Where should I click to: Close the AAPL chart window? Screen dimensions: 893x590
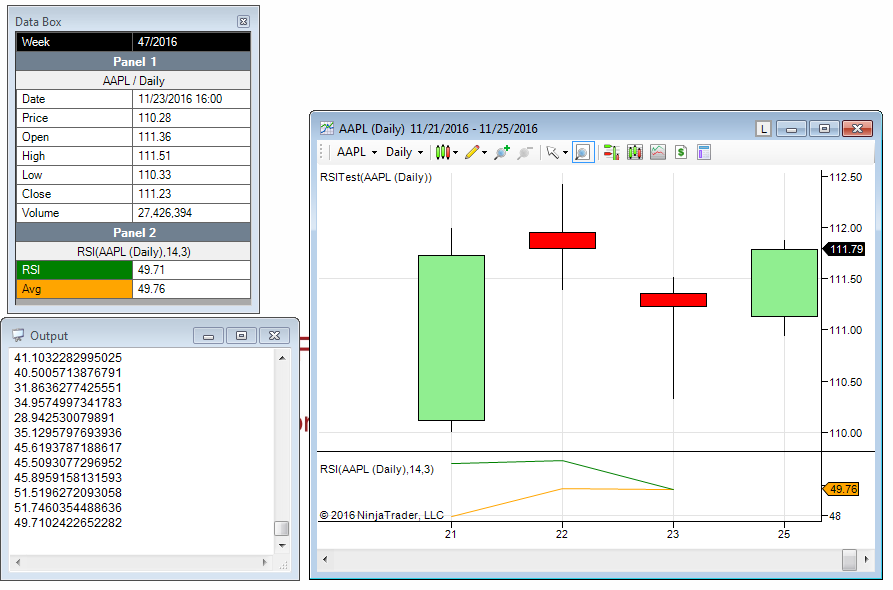tap(857, 129)
